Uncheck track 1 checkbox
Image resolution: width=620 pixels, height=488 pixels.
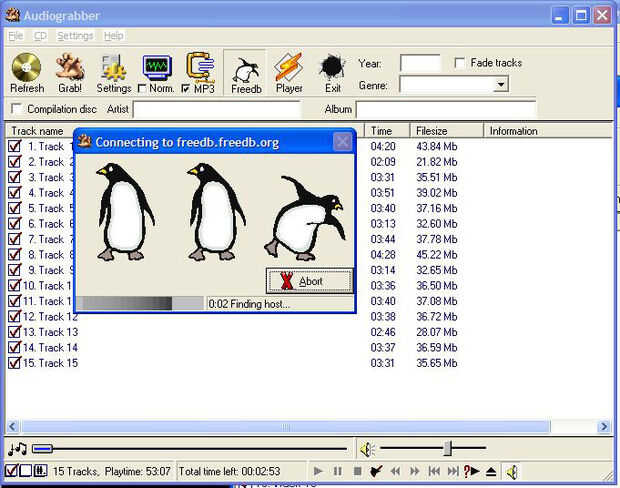[14, 146]
